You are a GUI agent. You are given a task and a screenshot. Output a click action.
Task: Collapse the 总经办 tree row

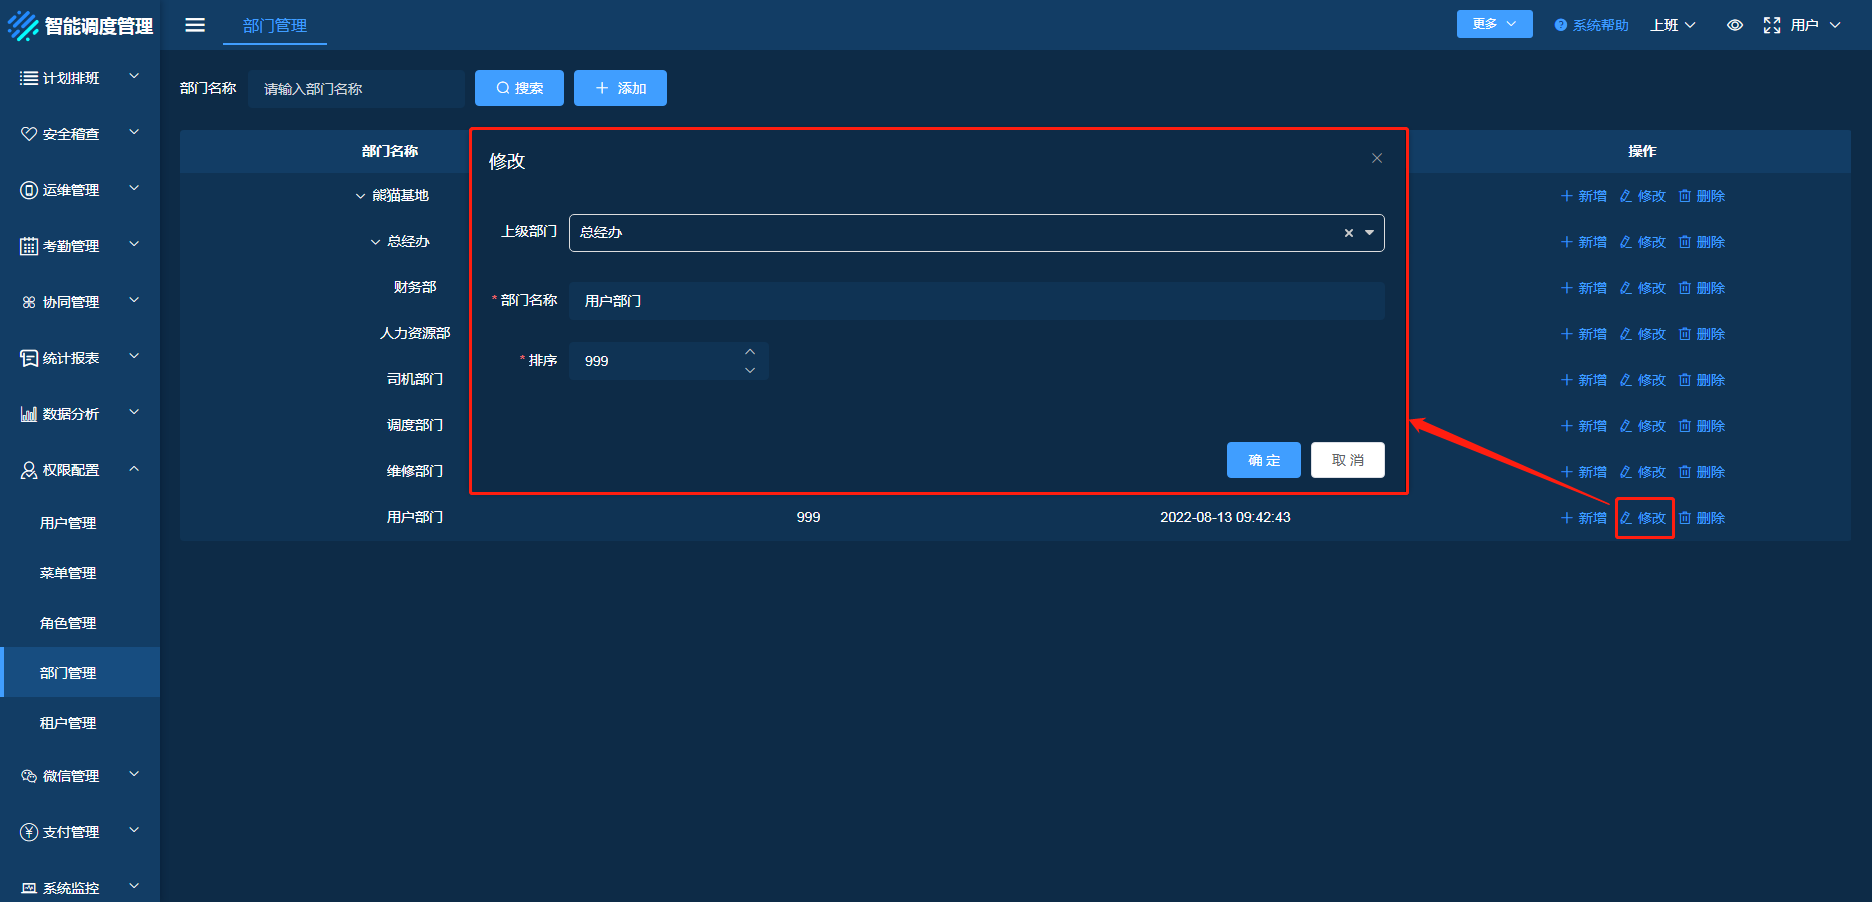375,242
